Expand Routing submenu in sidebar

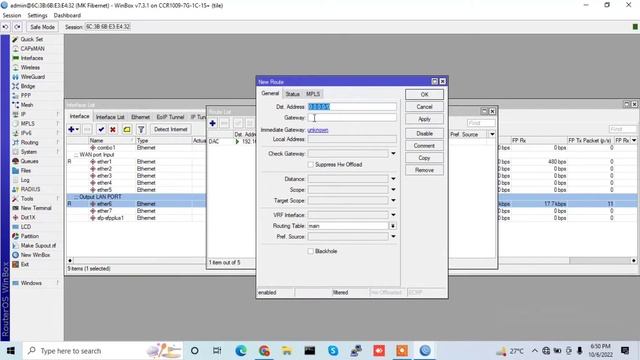(x=29, y=142)
